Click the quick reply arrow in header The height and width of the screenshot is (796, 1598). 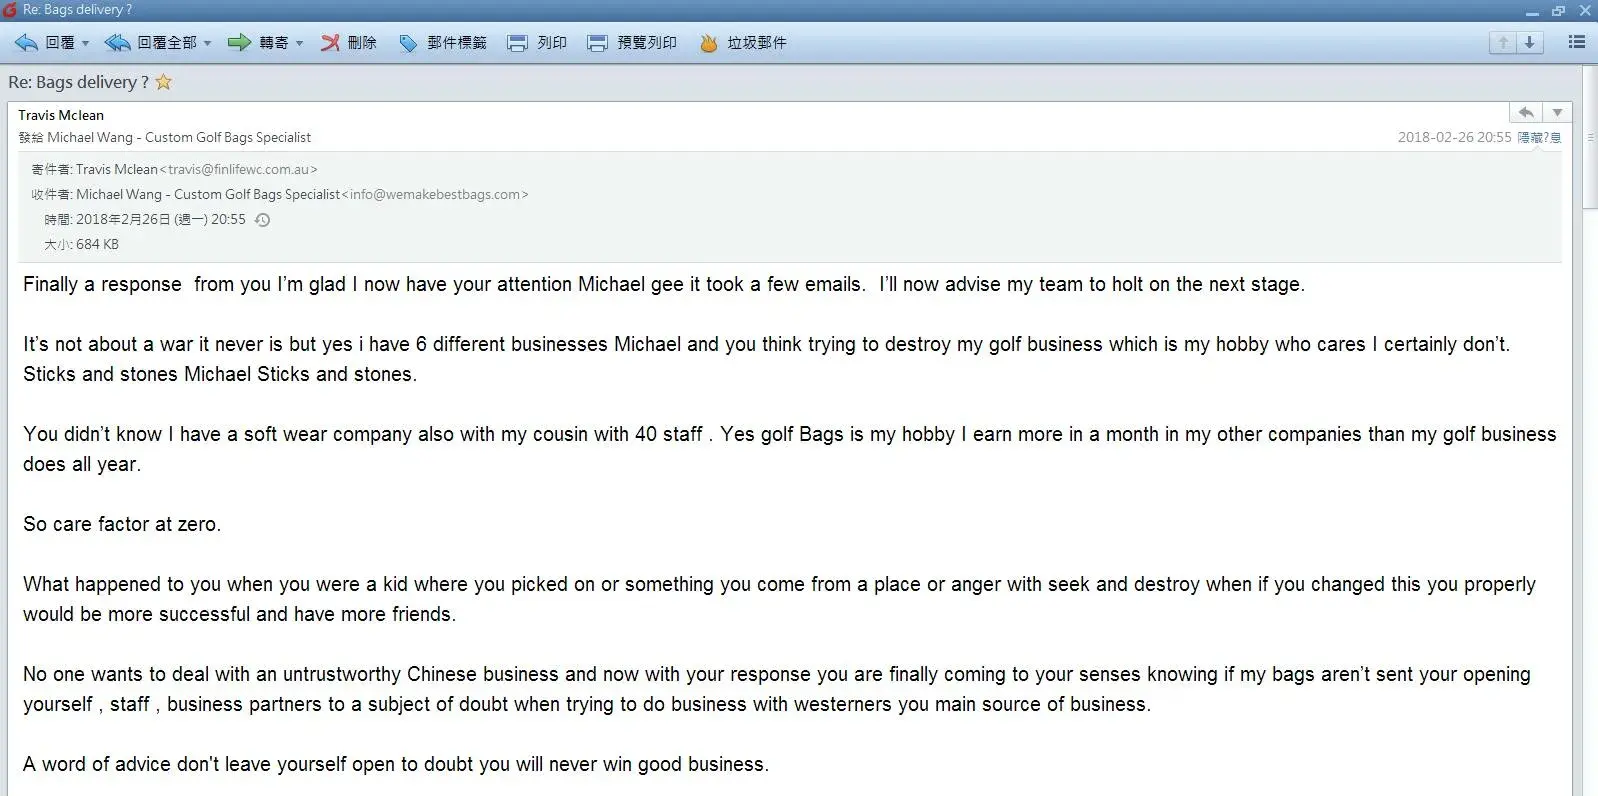1526,113
